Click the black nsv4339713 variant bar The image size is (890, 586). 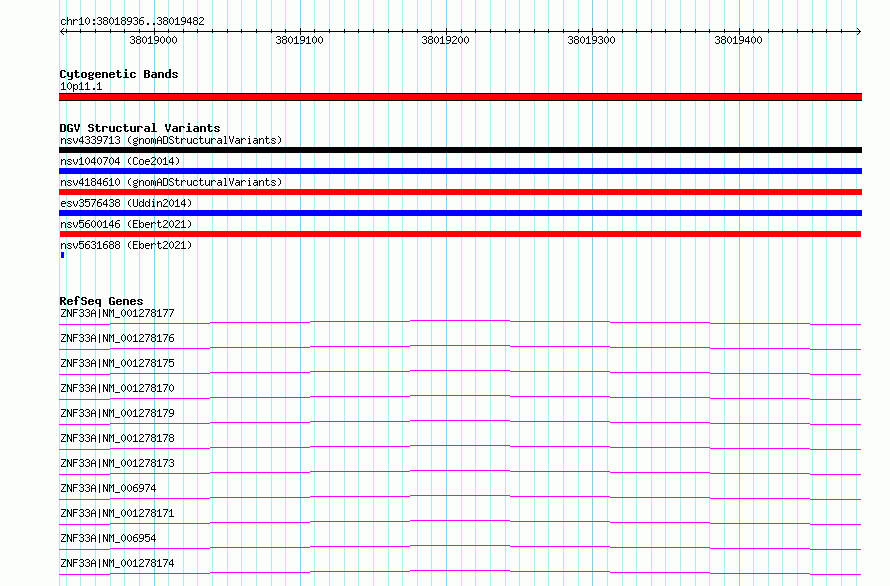point(460,150)
